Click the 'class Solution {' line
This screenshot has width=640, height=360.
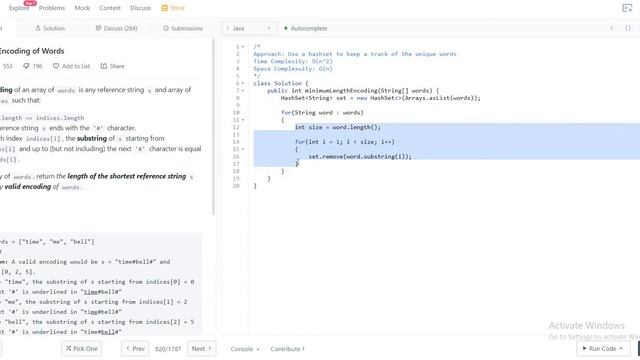(281, 83)
